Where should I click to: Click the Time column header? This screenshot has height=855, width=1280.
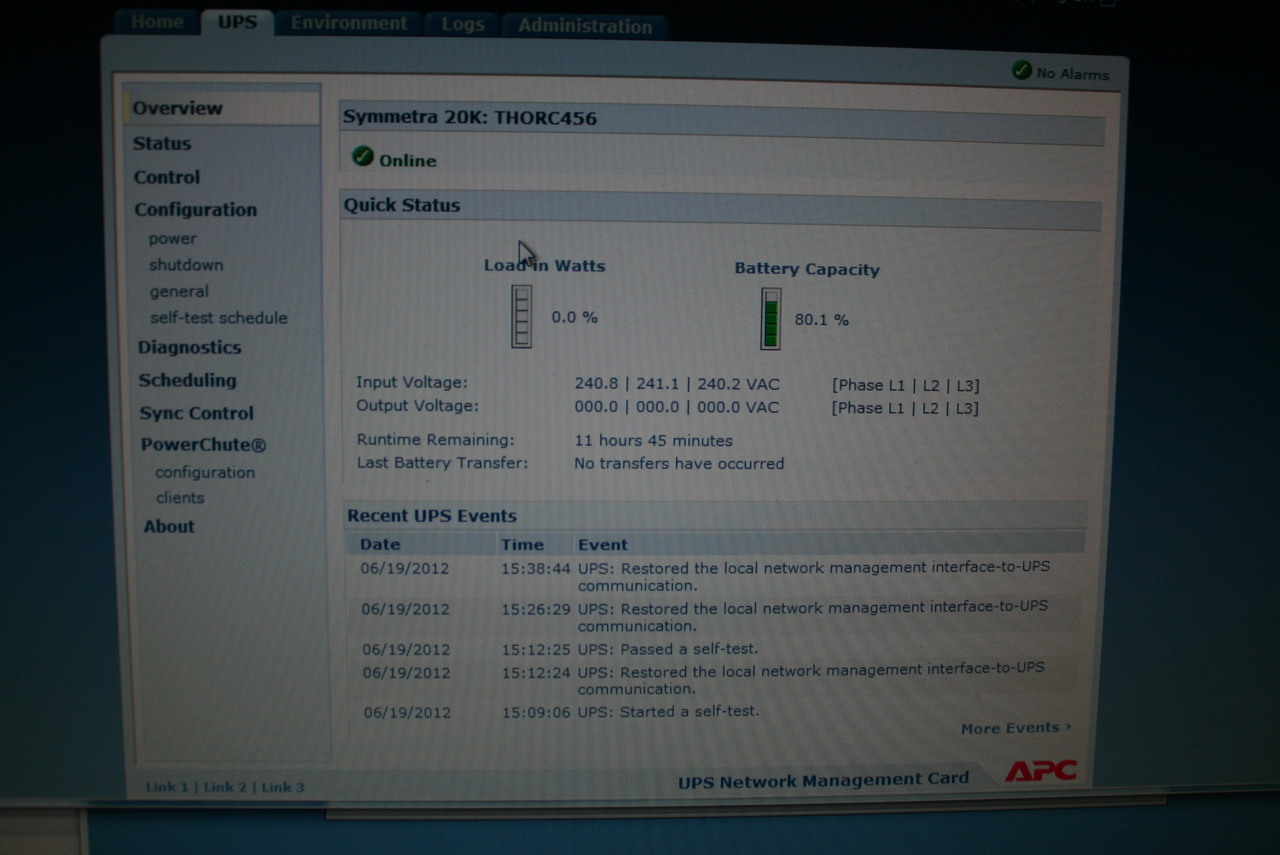(x=522, y=545)
